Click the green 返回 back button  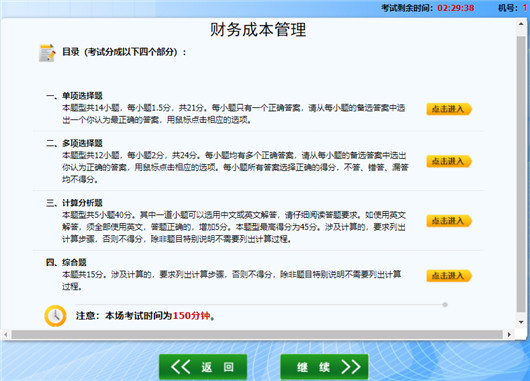pos(203,367)
